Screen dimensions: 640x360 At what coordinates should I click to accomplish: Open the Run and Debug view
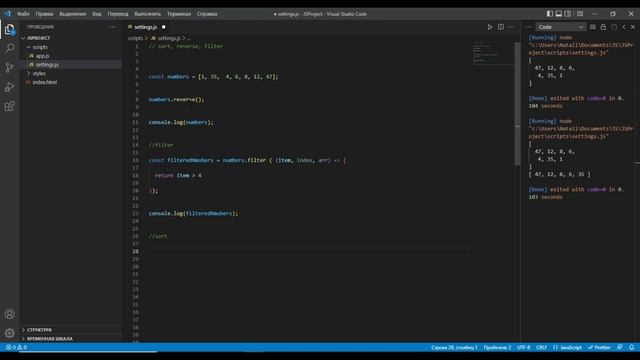(9, 87)
